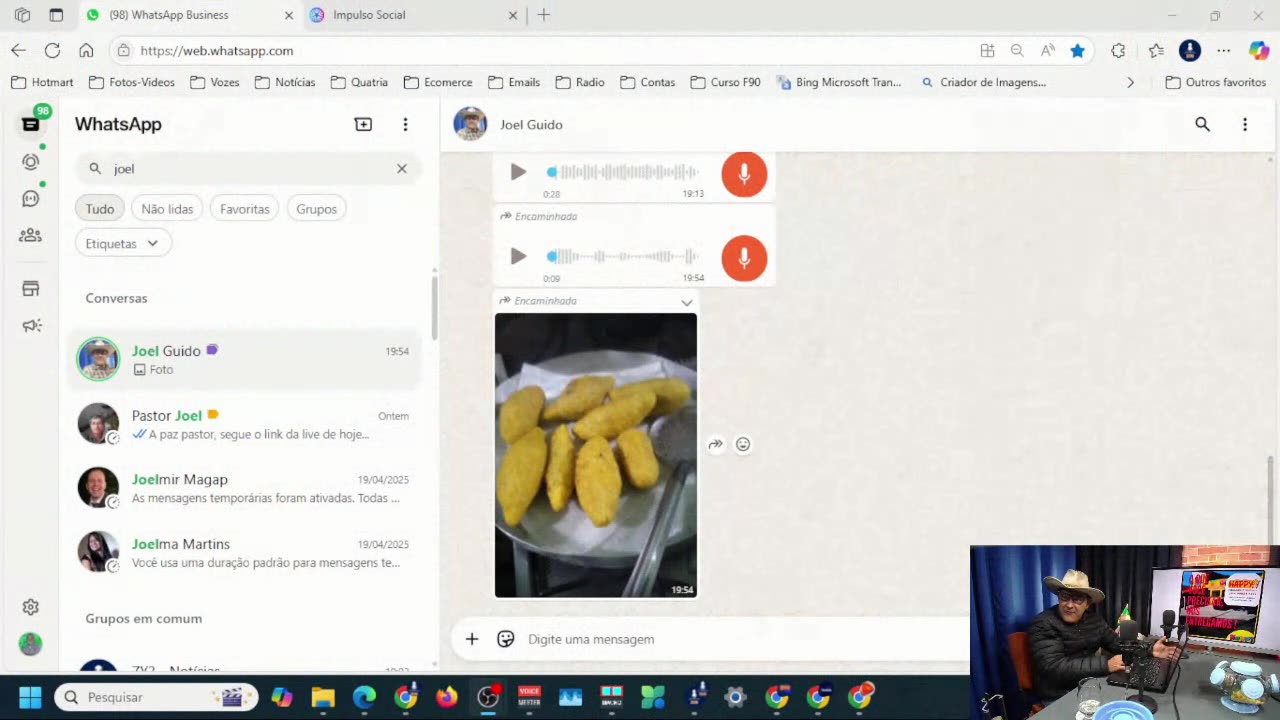Open the Fotos-Videos bookmark folder
This screenshot has width=1280, height=720.
point(132,82)
